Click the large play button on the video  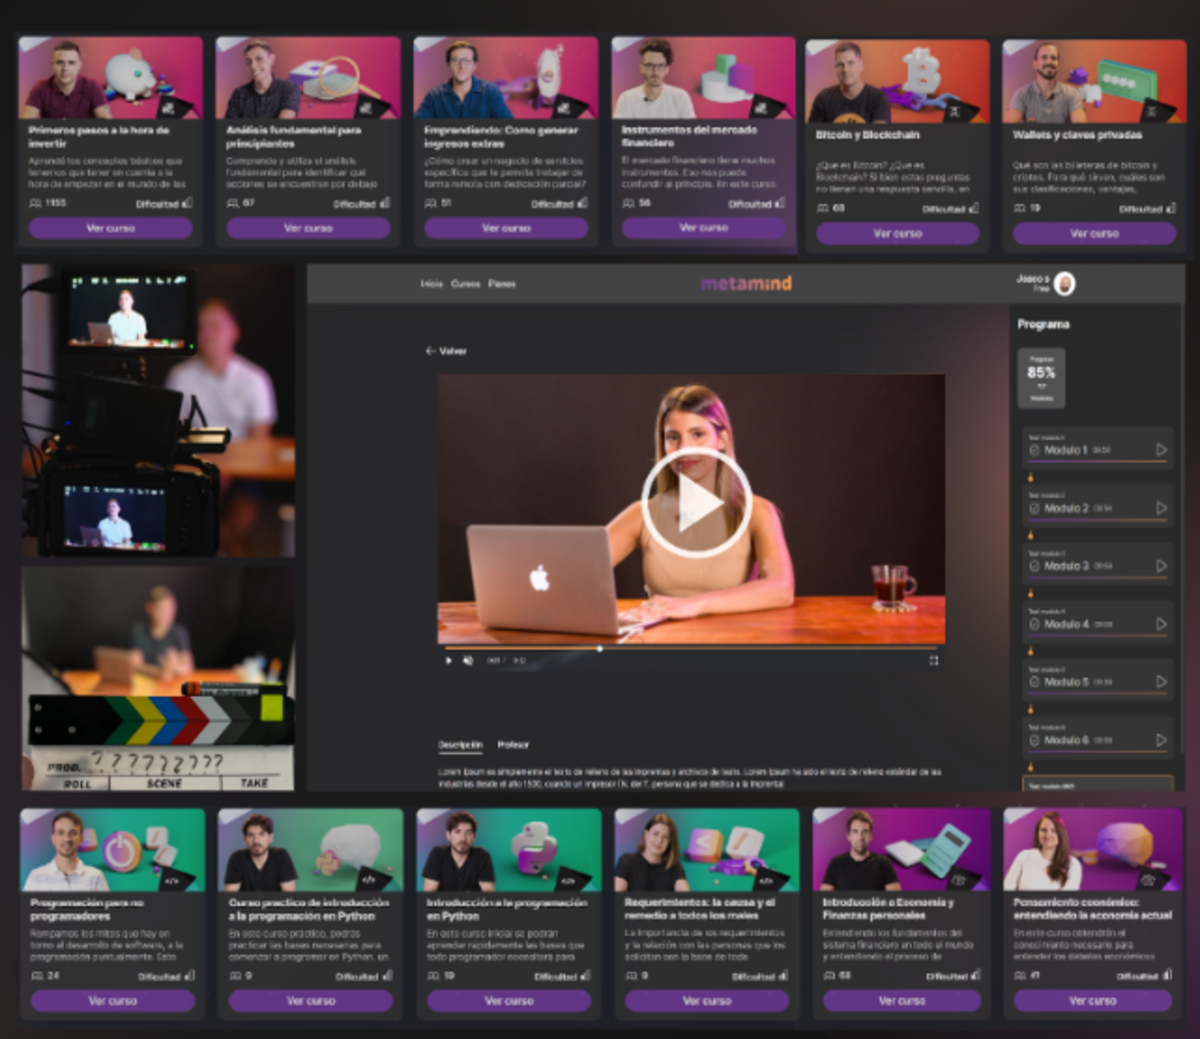click(696, 503)
